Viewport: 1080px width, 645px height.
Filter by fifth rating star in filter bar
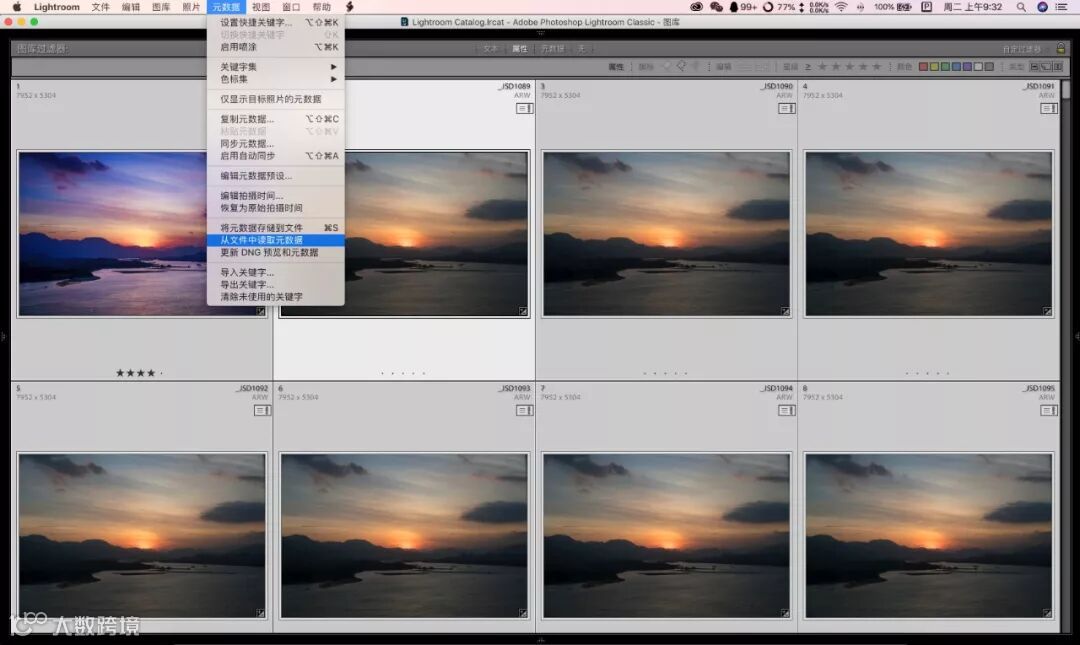tap(877, 67)
